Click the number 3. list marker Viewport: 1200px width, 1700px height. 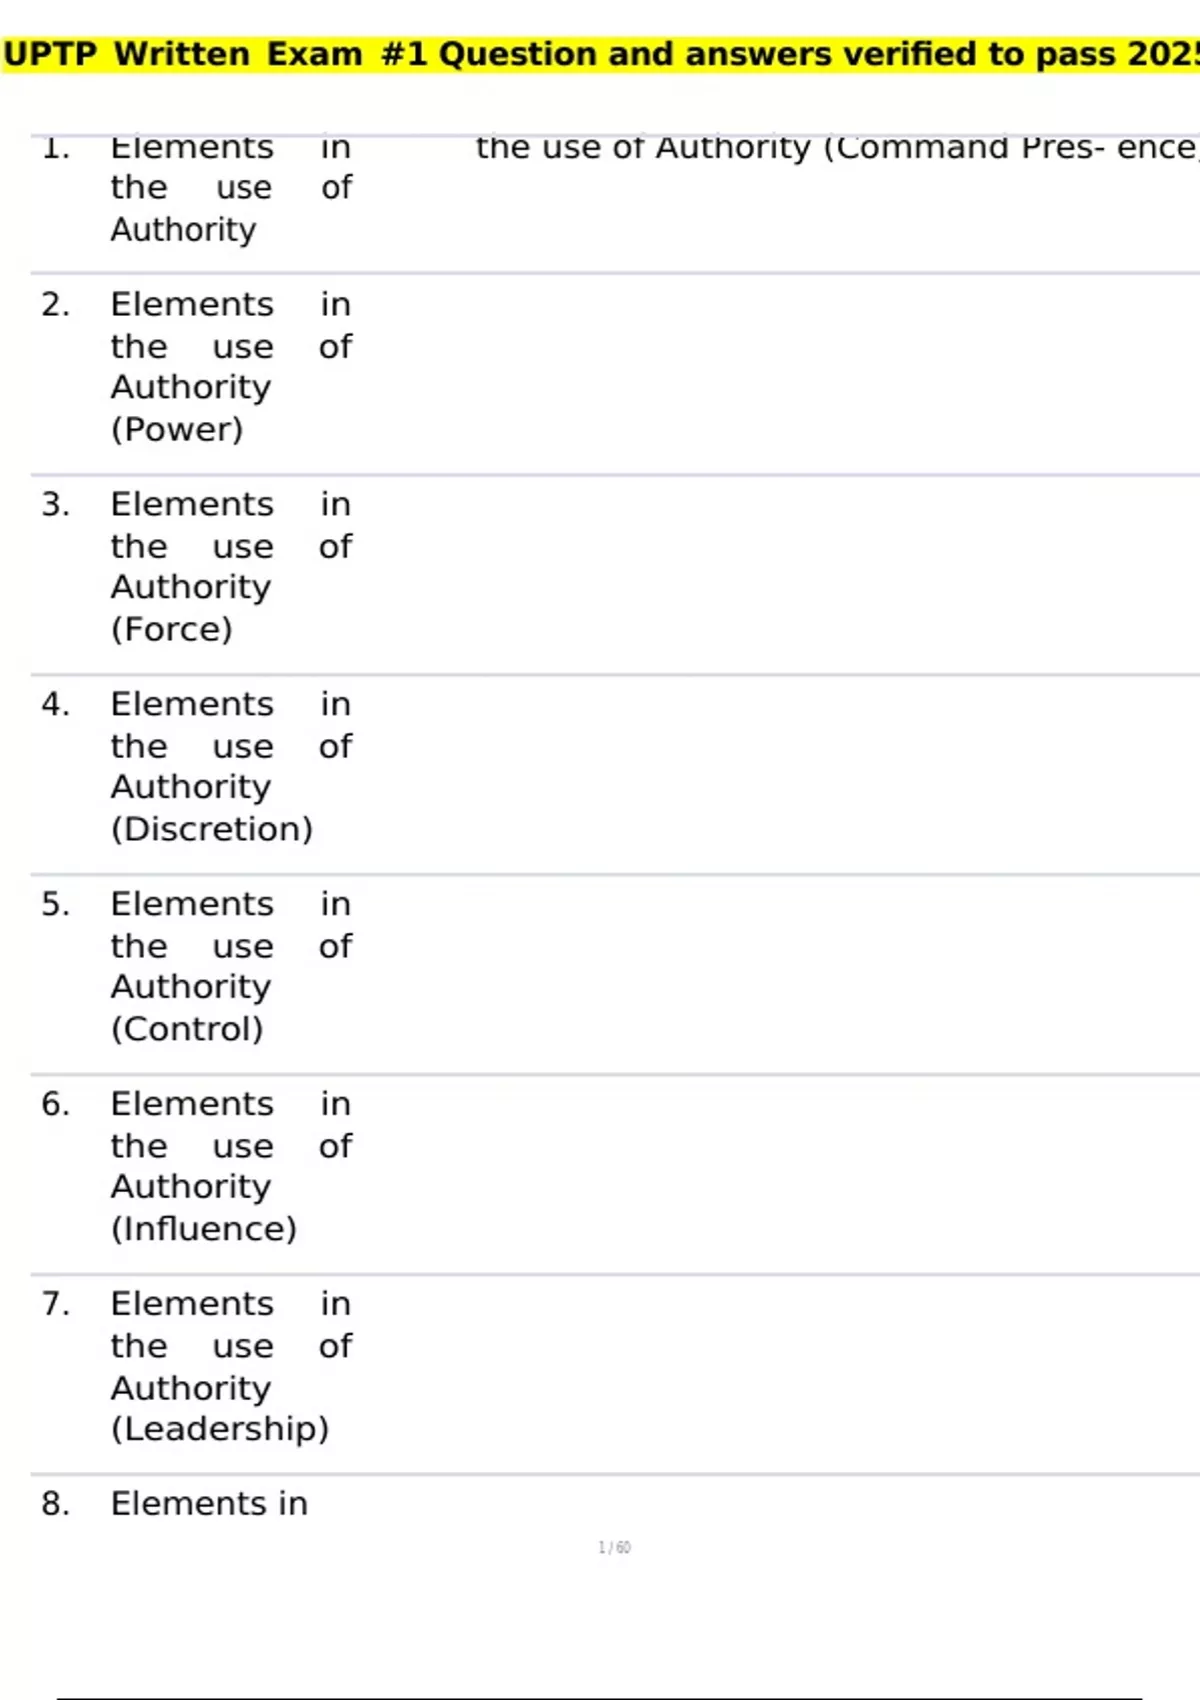tap(55, 504)
